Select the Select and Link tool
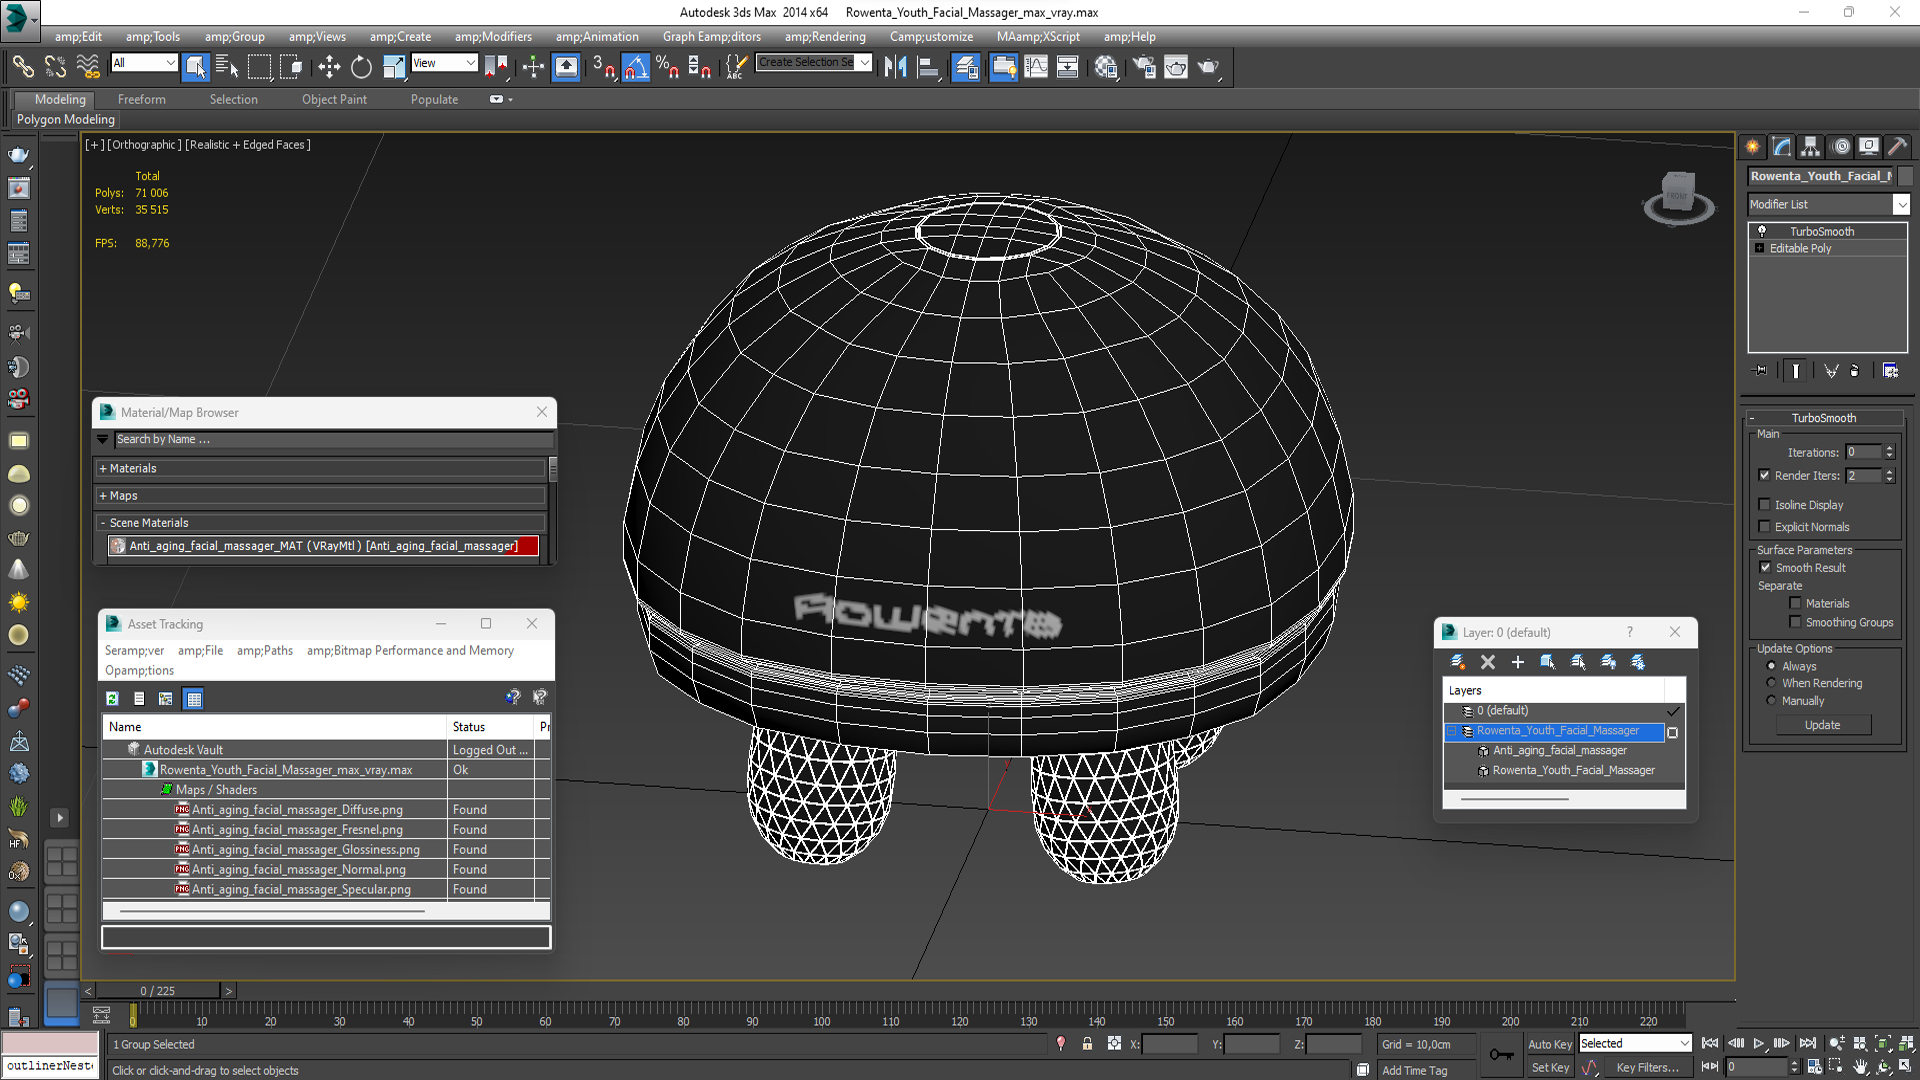The width and height of the screenshot is (1920, 1080). [x=23, y=67]
